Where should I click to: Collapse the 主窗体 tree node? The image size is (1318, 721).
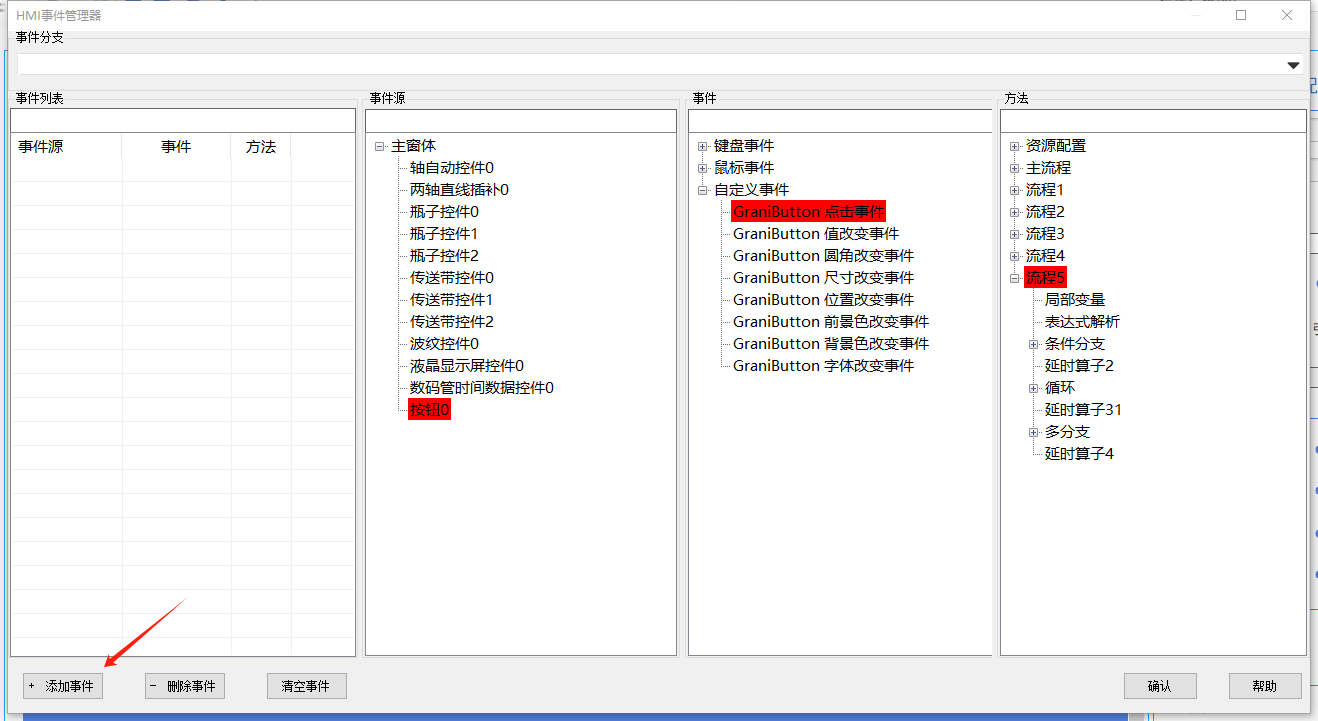pos(380,146)
